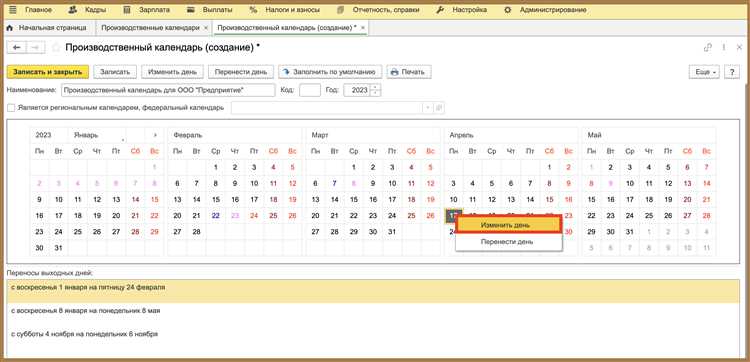Focus the Год value field
The image size is (750, 362).
(x=357, y=90)
